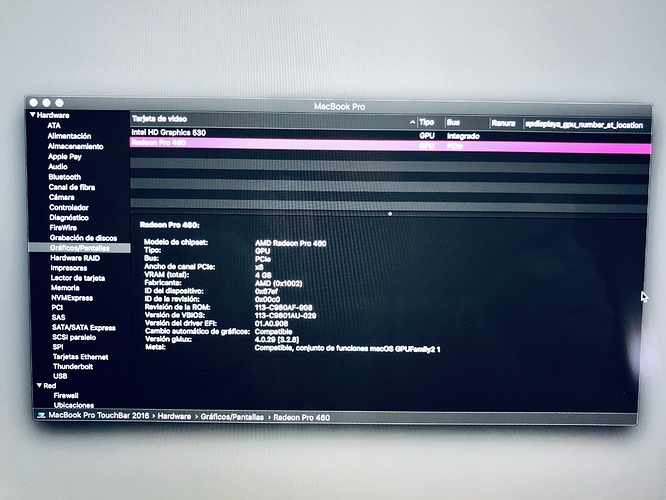Select Firewall under Red

66,395
